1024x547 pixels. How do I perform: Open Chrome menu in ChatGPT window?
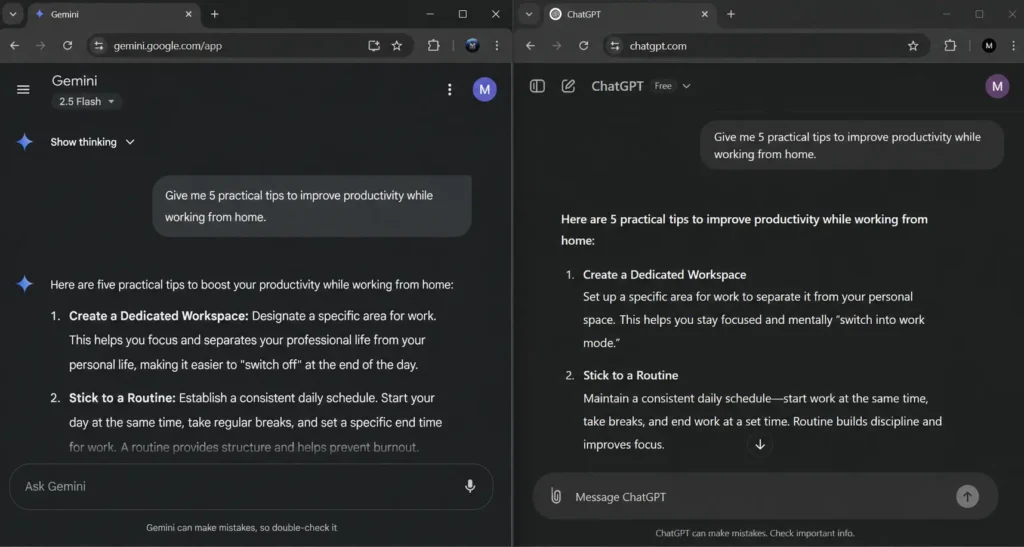[x=1014, y=46]
